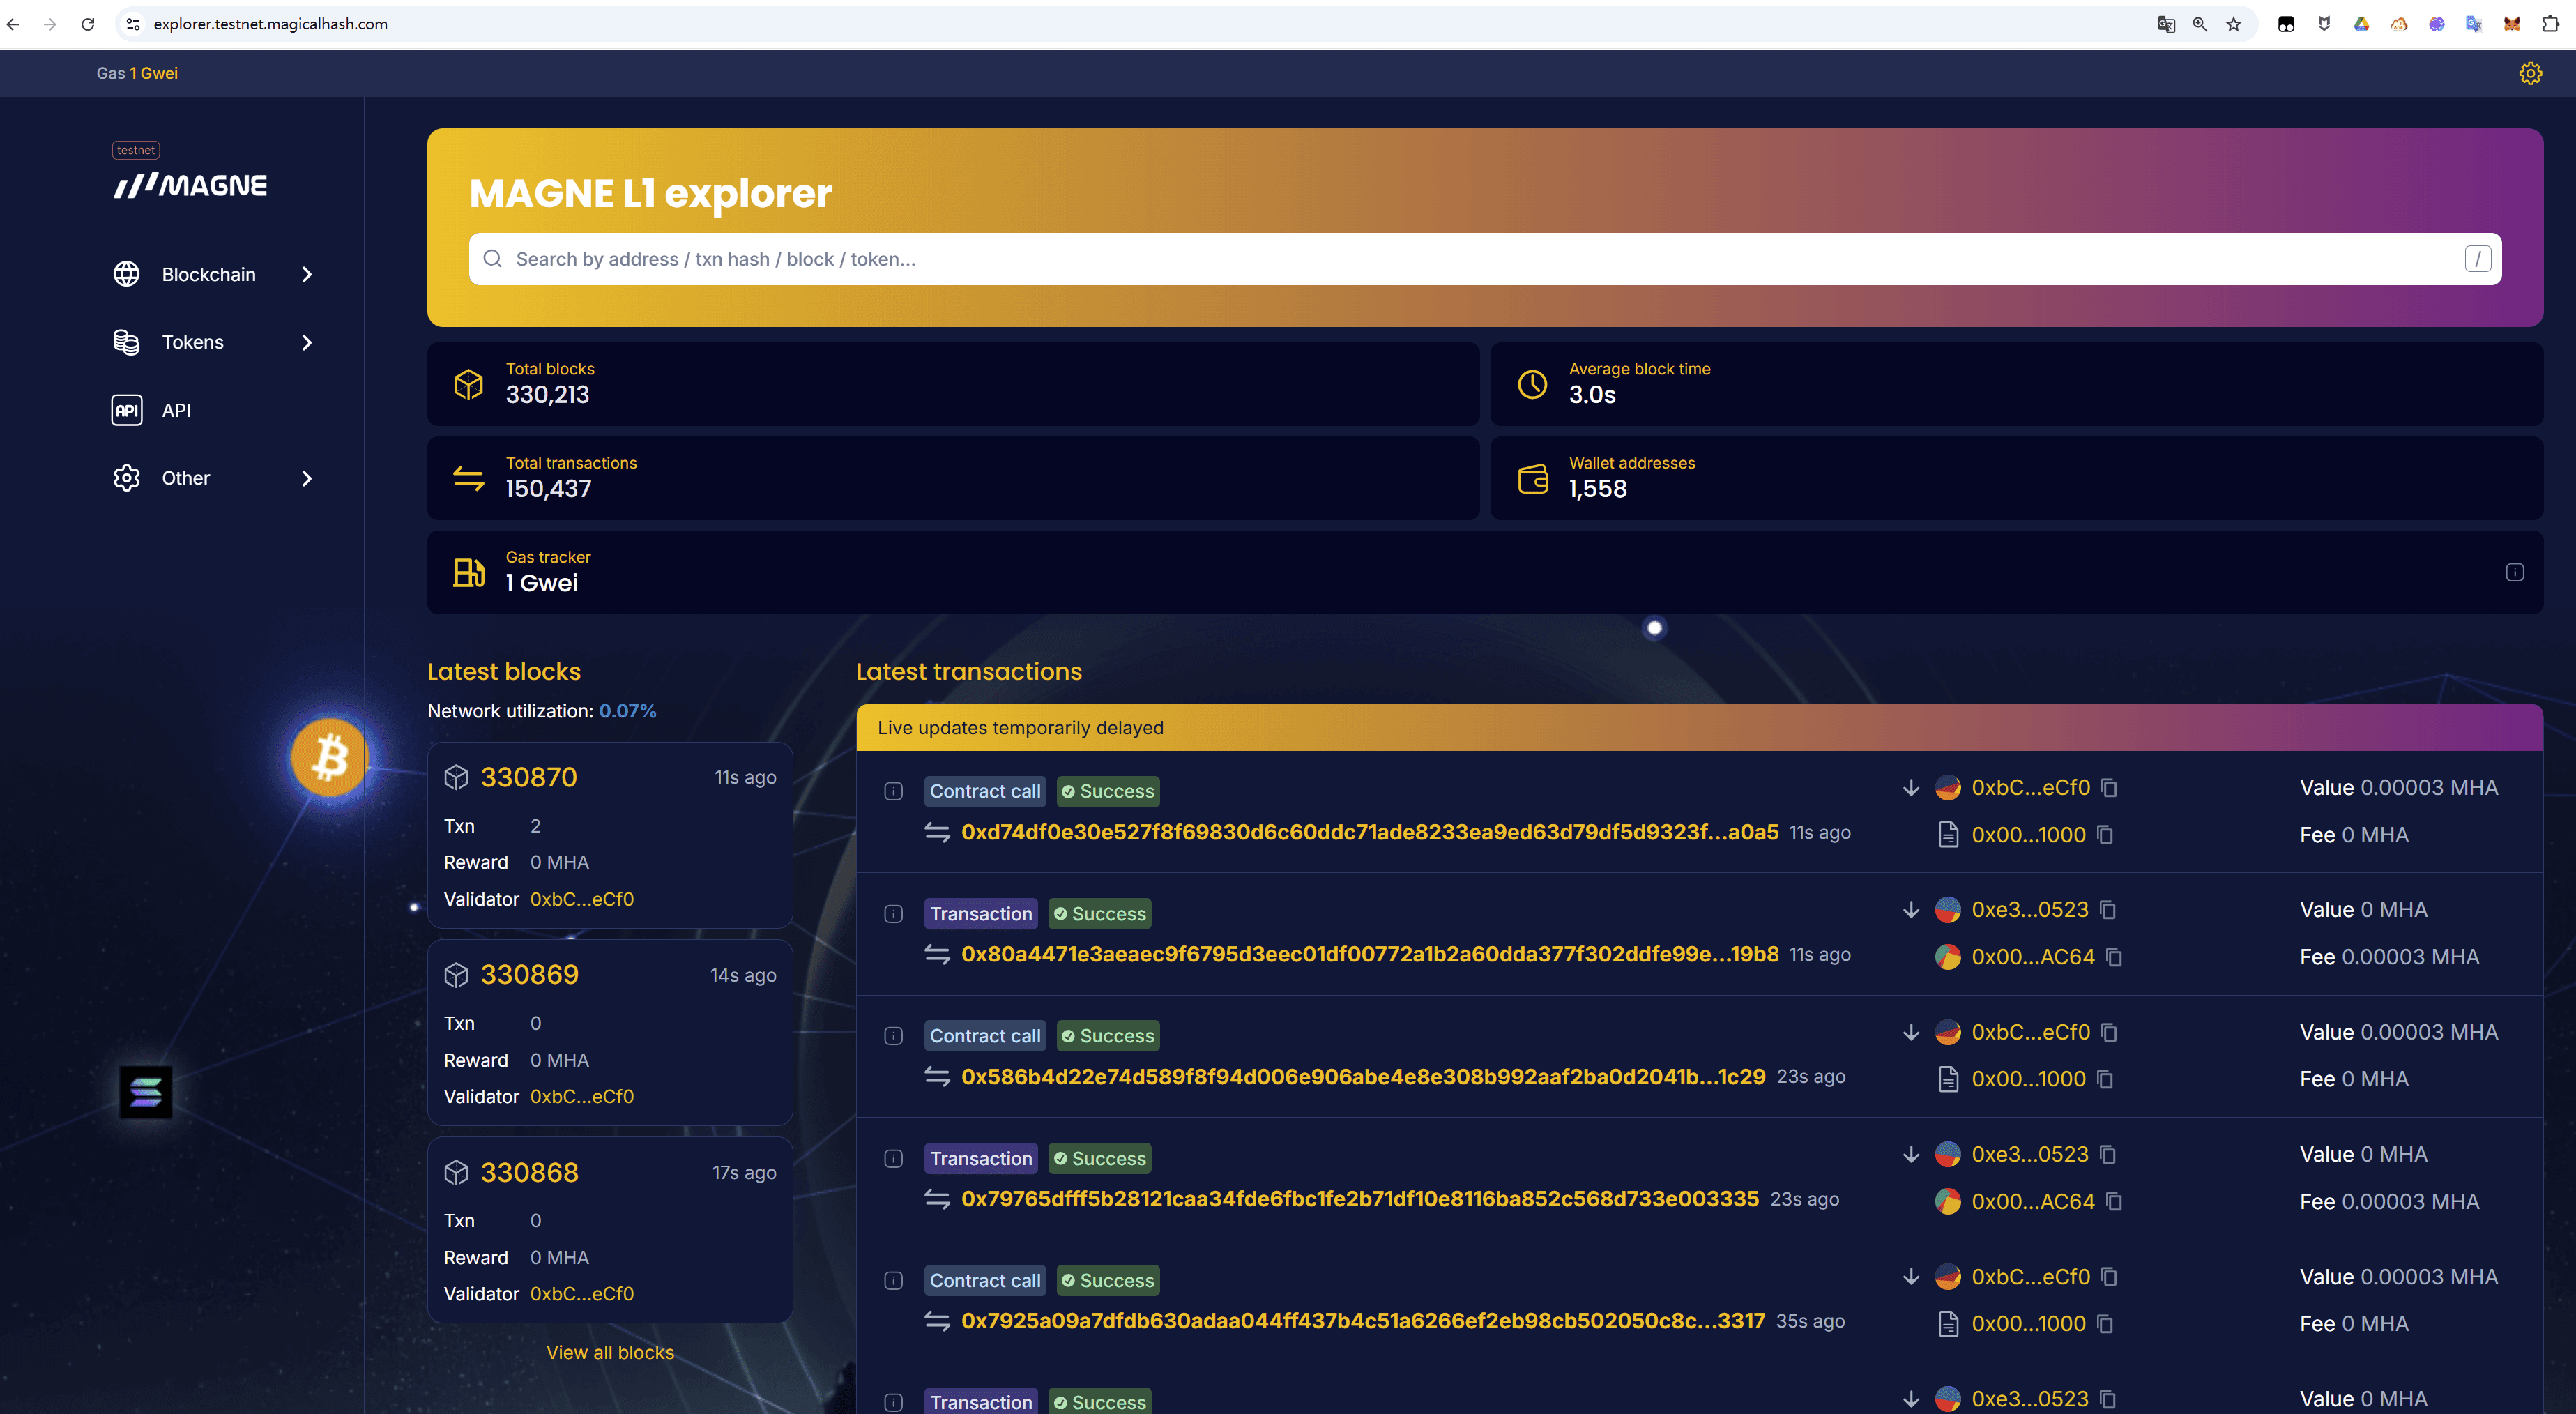Expand the Blockchain menu chevron

click(307, 275)
